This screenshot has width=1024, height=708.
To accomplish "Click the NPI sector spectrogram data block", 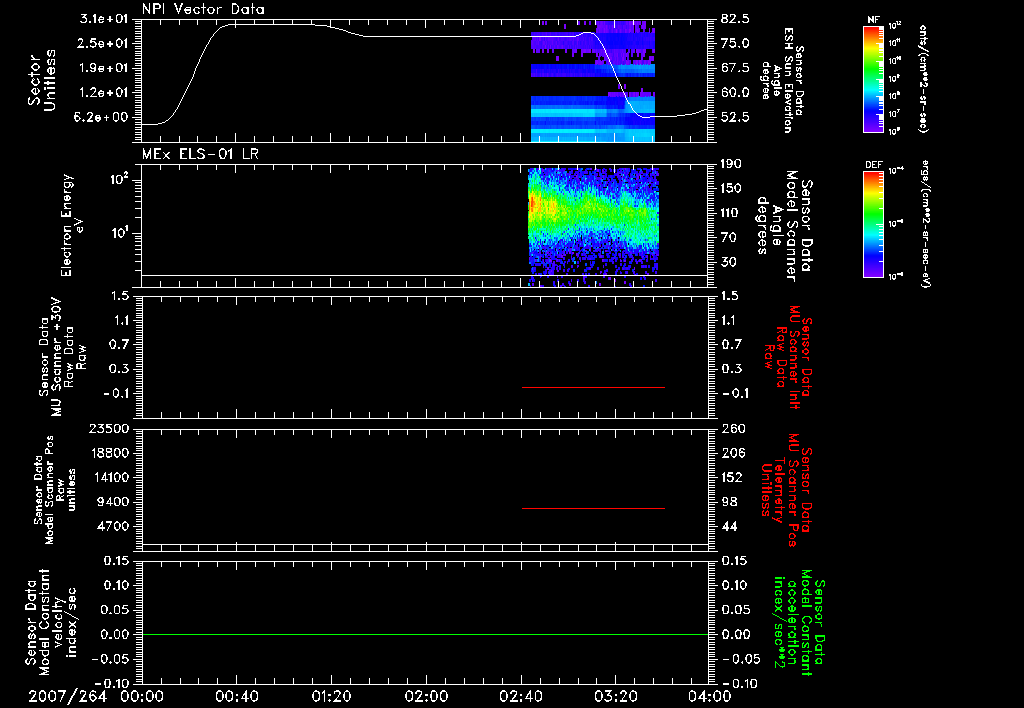I will (x=592, y=81).
